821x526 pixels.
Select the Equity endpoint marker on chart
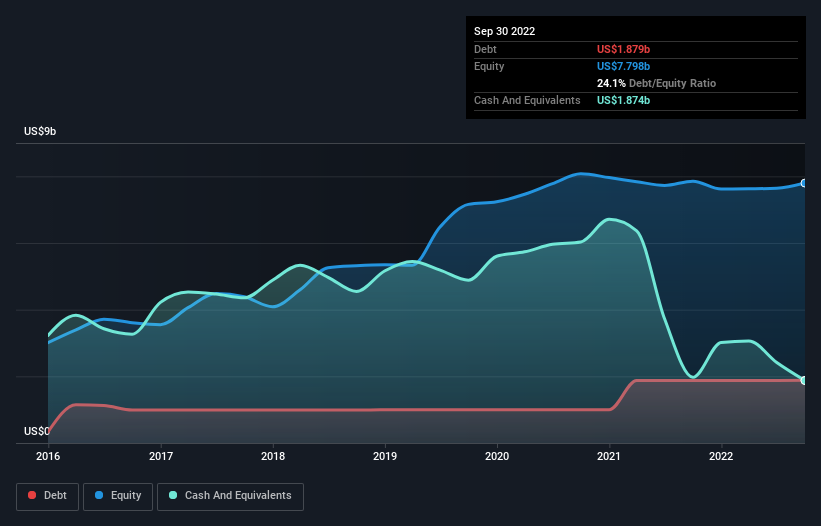(x=804, y=183)
